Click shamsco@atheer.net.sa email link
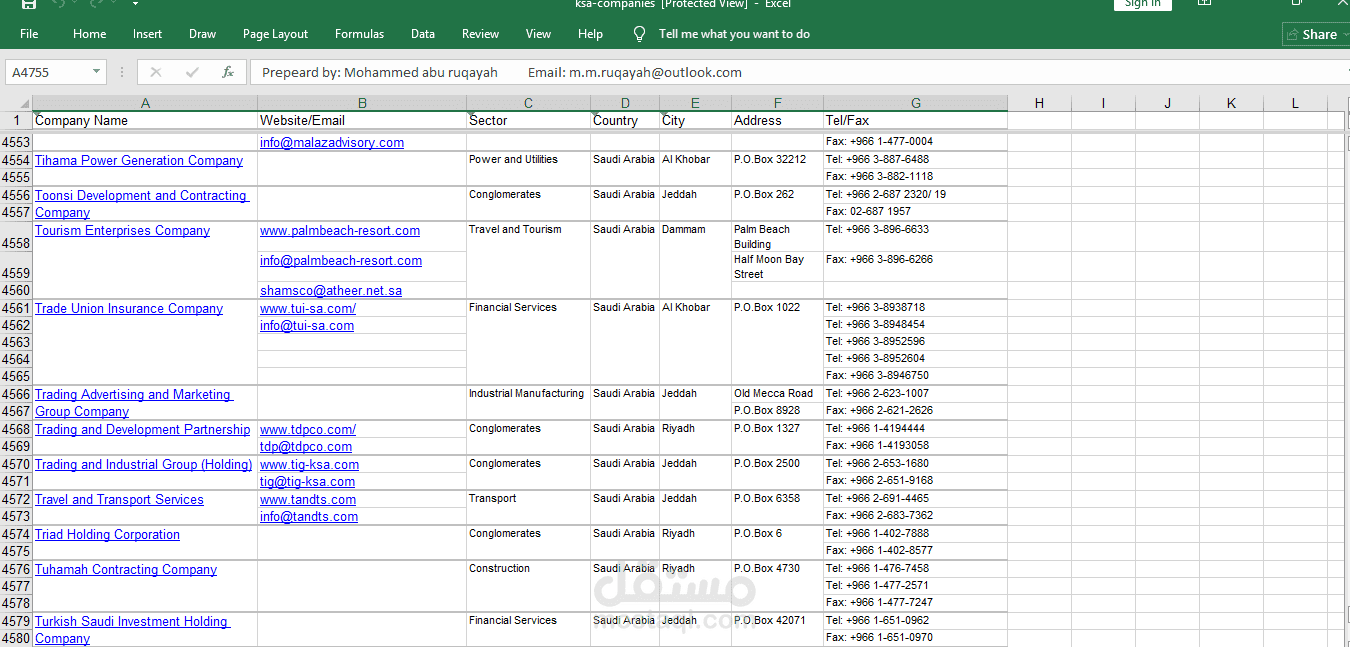 (331, 290)
